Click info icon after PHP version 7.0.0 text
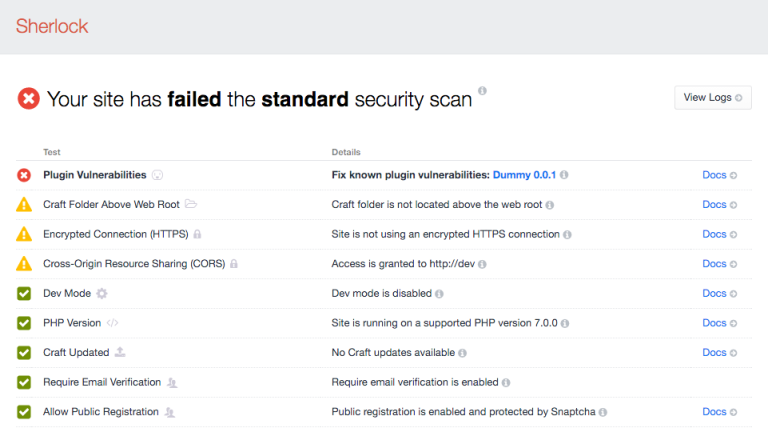 [565, 323]
